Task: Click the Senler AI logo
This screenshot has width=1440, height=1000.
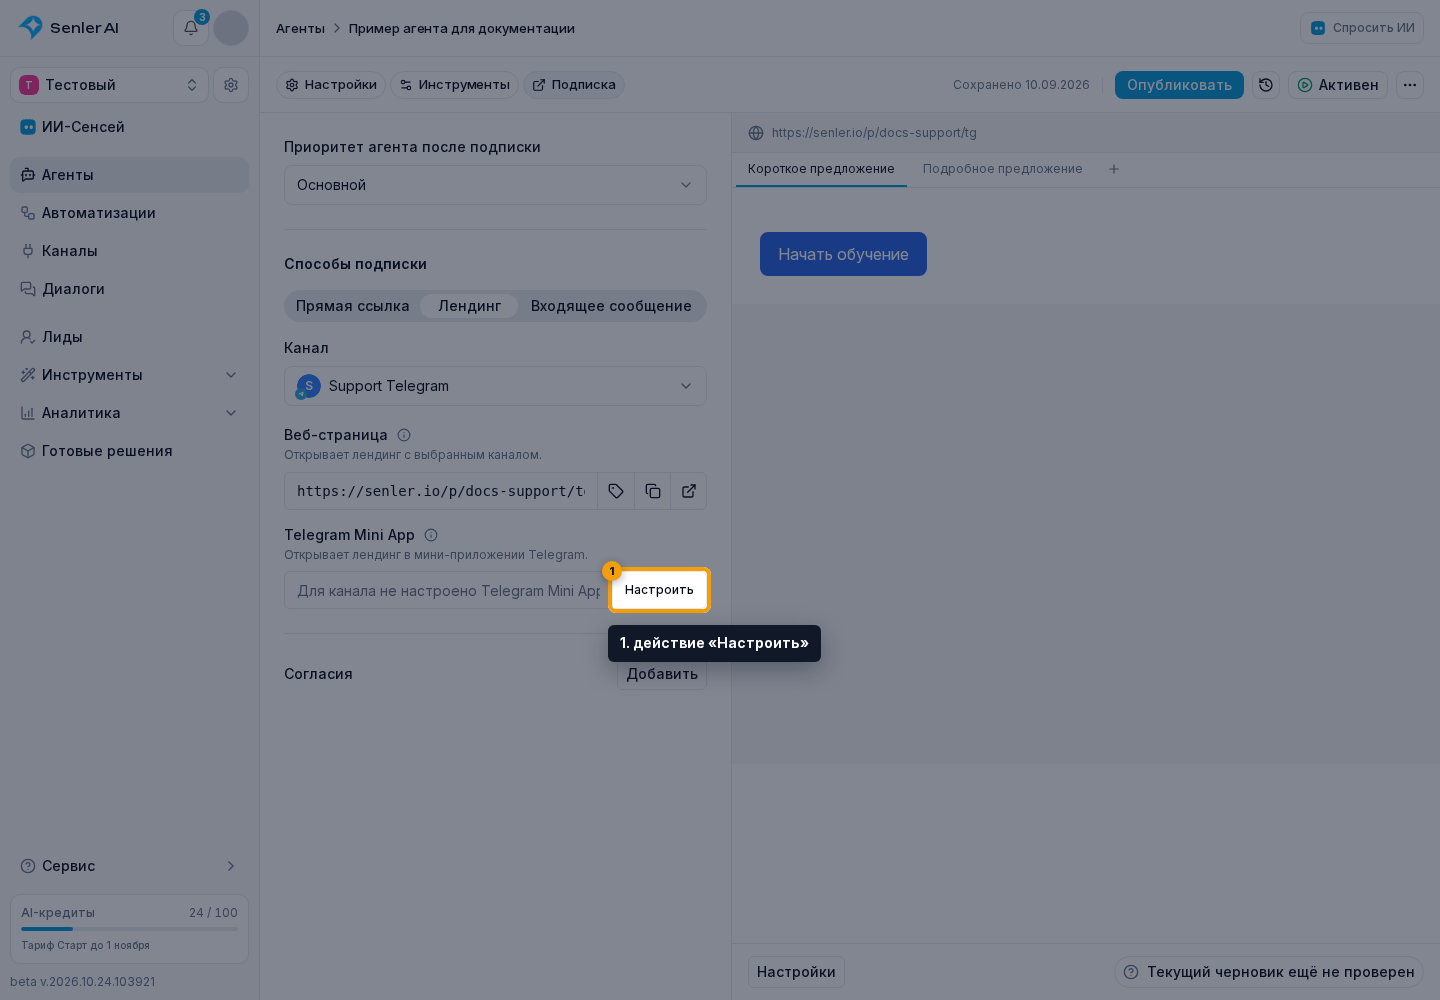Action: click(x=69, y=28)
